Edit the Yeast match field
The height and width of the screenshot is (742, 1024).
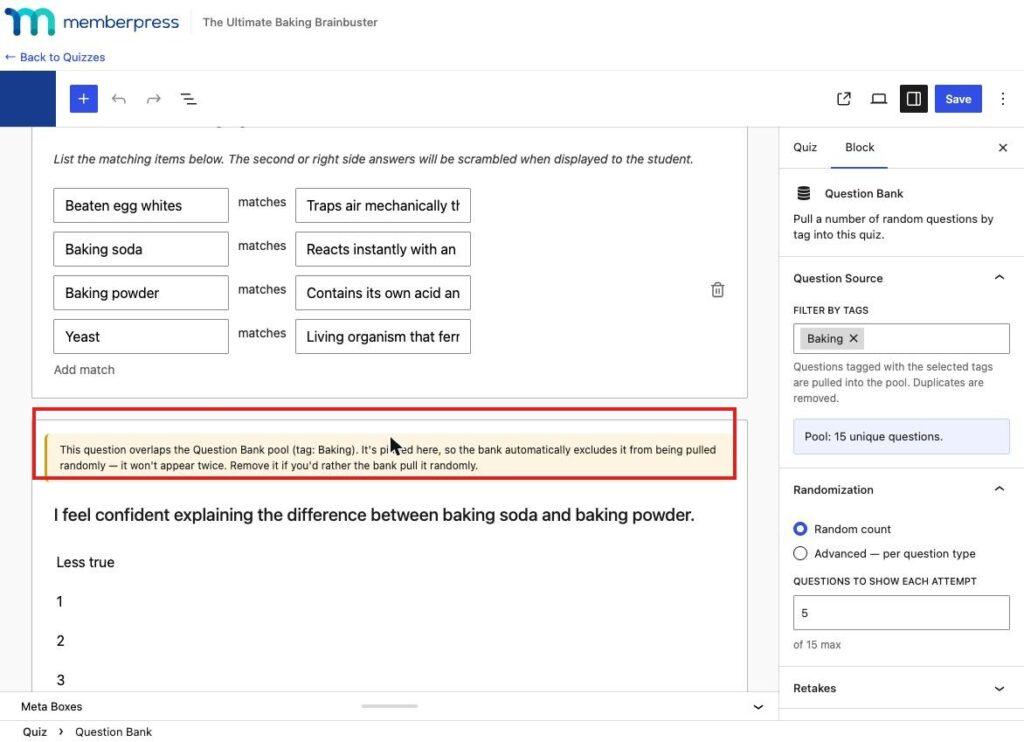(141, 336)
